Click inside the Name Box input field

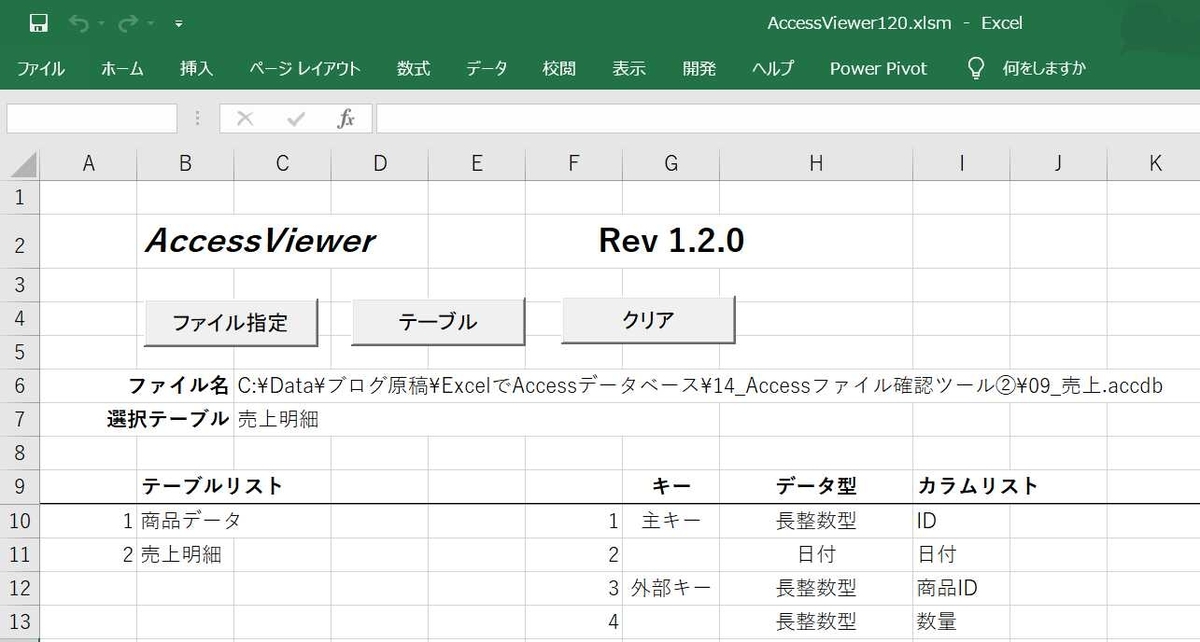click(x=90, y=118)
